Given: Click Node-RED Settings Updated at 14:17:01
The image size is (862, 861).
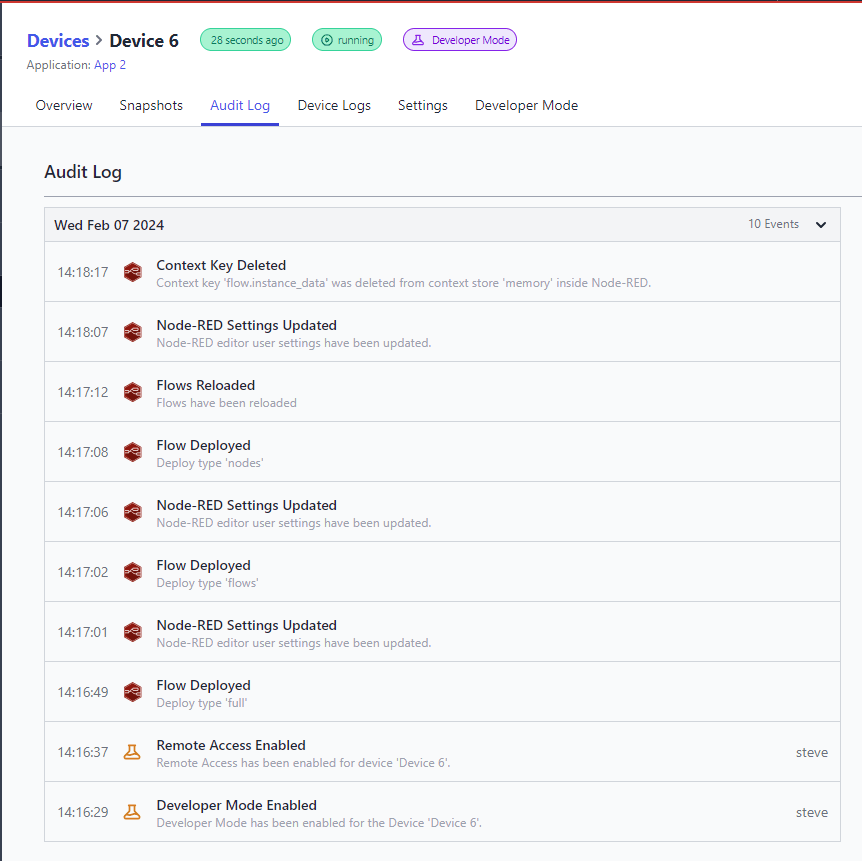Looking at the screenshot, I should [246, 625].
